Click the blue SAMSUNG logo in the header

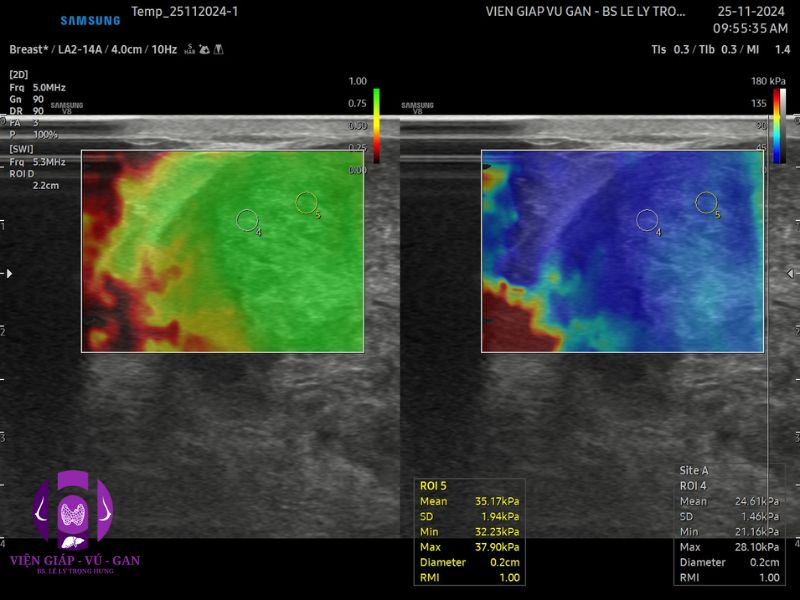(90, 20)
